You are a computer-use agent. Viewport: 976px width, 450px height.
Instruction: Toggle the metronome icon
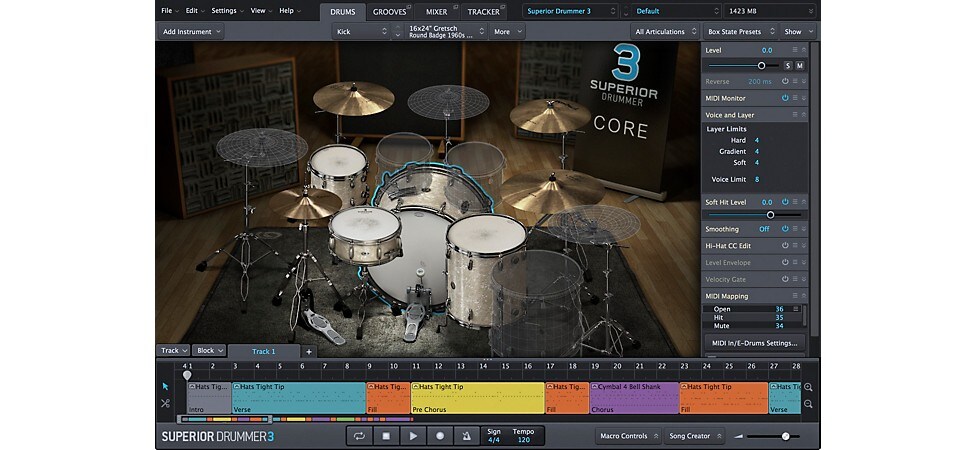point(466,436)
